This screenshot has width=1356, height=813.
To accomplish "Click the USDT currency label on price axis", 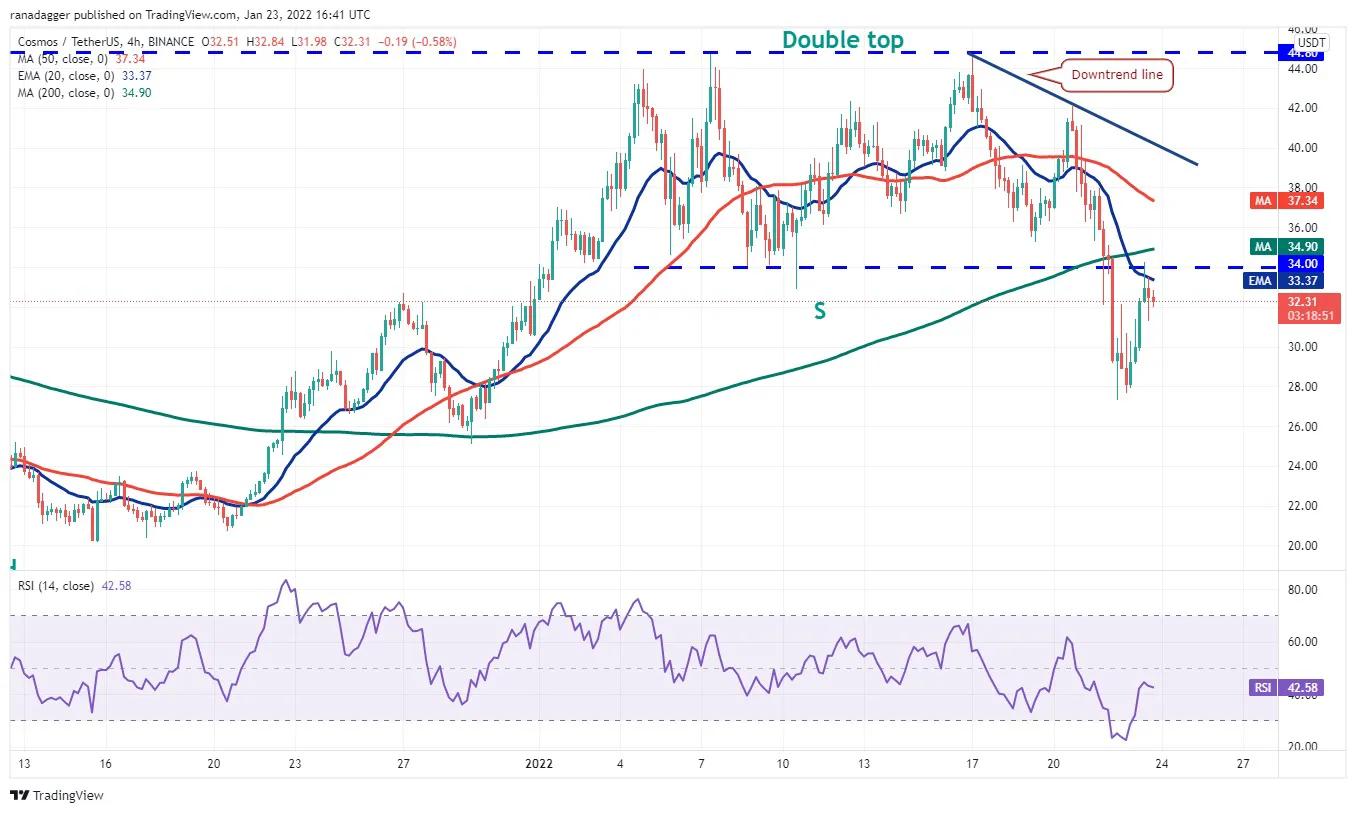I will (x=1310, y=43).
